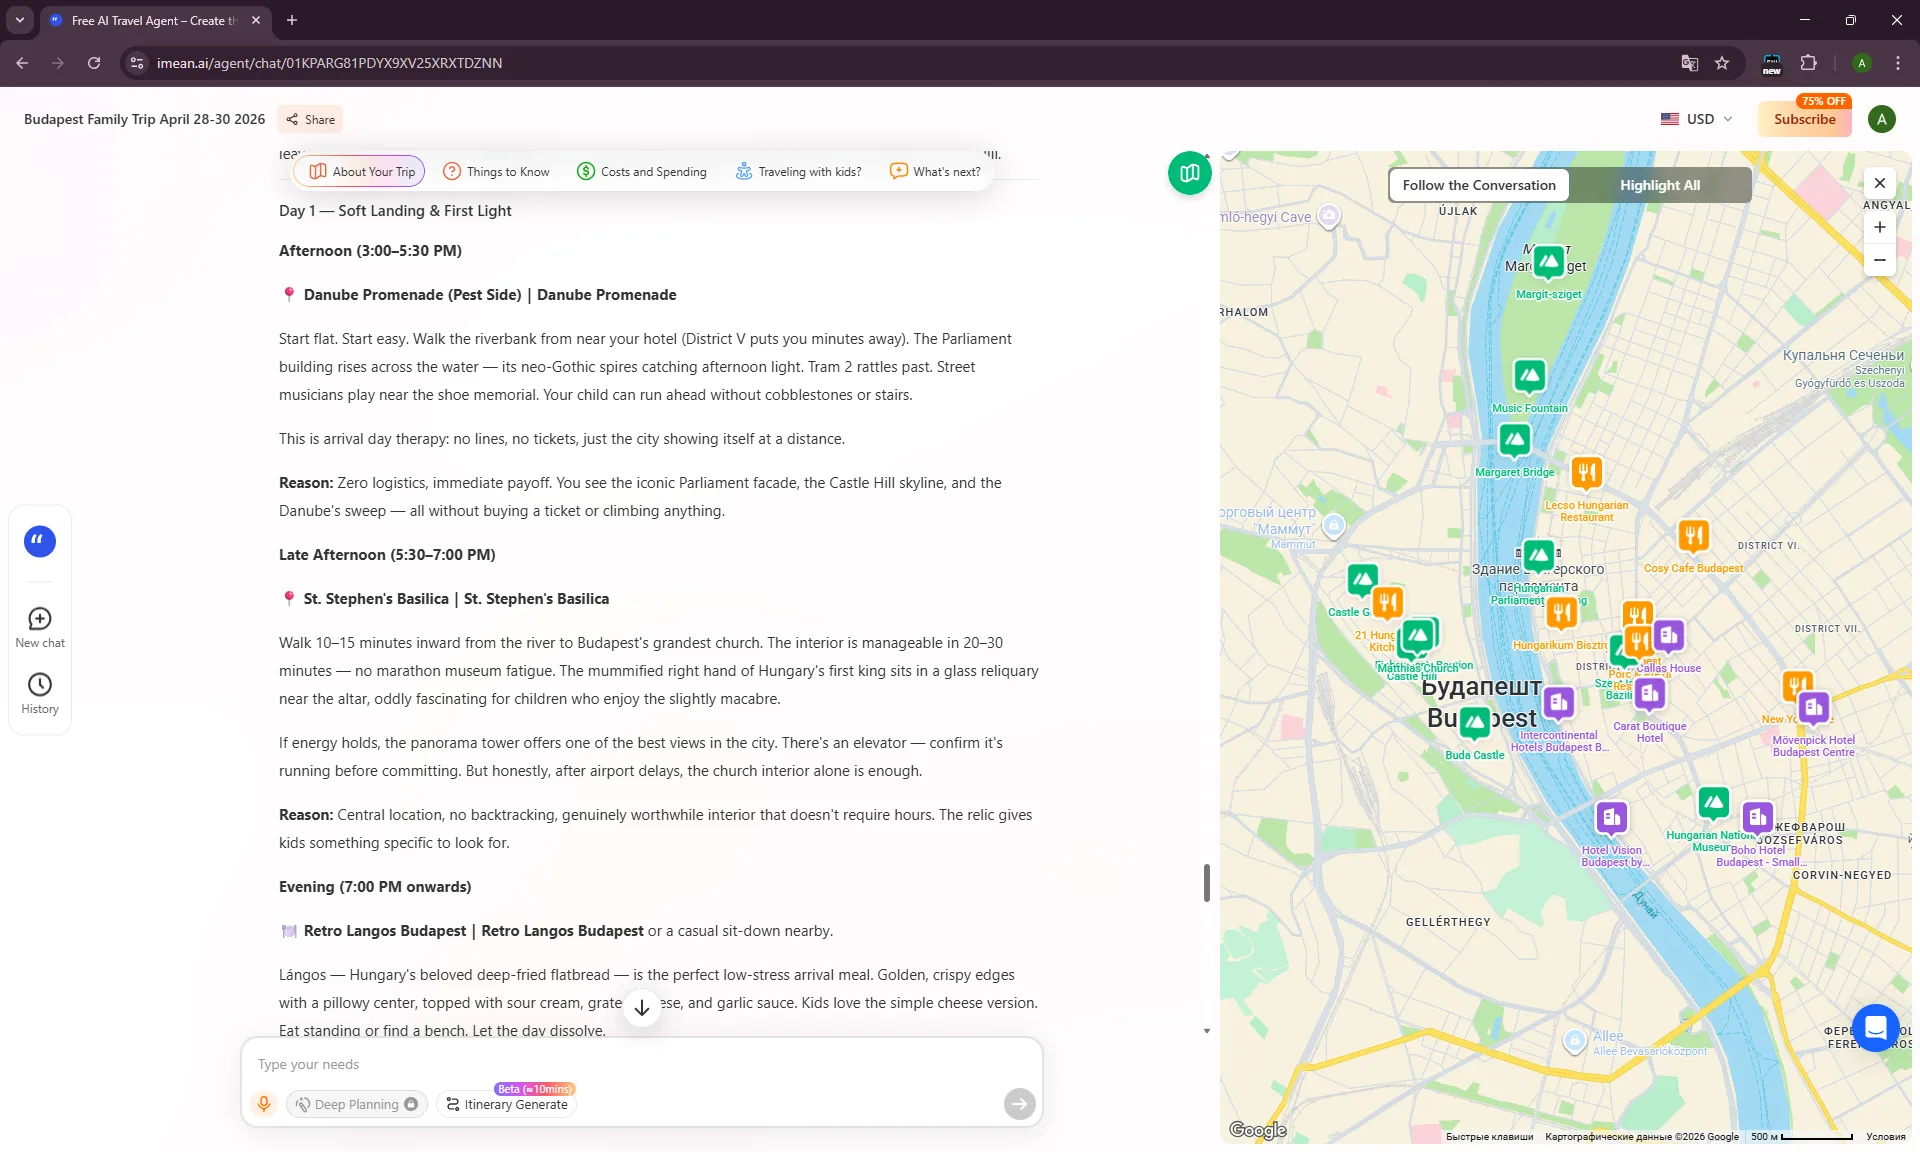Click the Carat Boutique Hotel marker
This screenshot has height=1152, width=1920.
[x=1650, y=695]
